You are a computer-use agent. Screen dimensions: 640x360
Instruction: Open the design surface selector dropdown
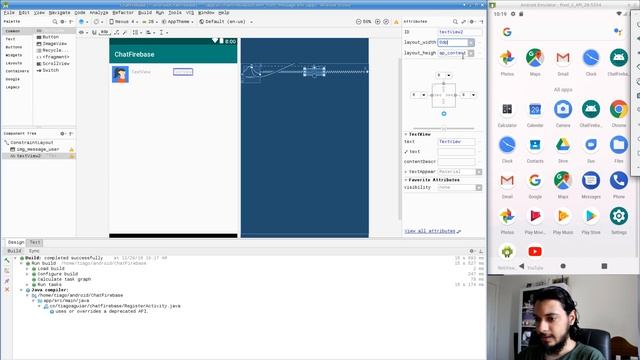[x=83, y=22]
